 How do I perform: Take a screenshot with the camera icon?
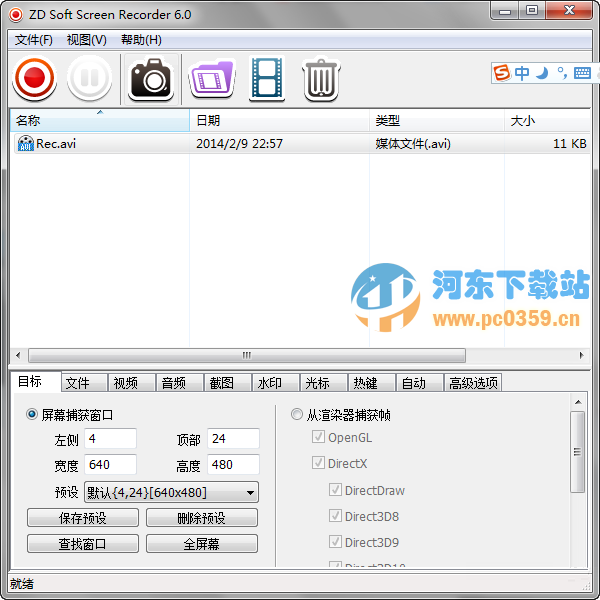[x=151, y=79]
